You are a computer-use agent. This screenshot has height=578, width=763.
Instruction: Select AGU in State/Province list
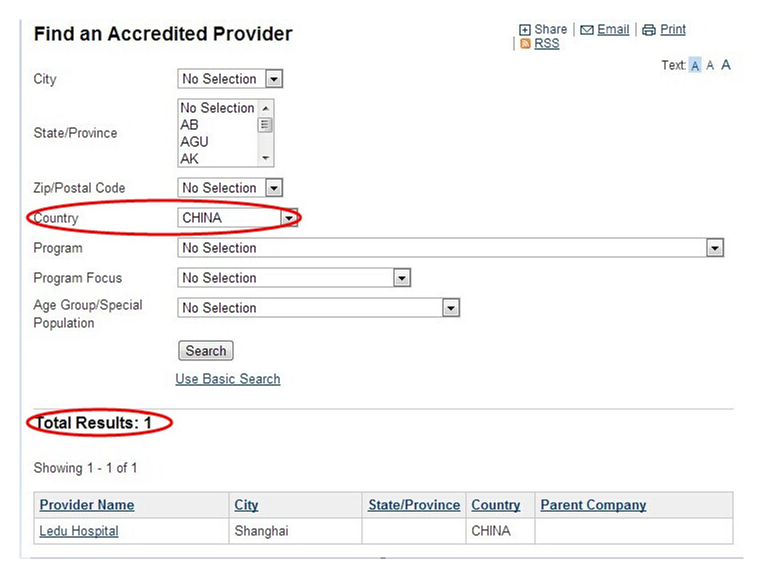[195, 142]
